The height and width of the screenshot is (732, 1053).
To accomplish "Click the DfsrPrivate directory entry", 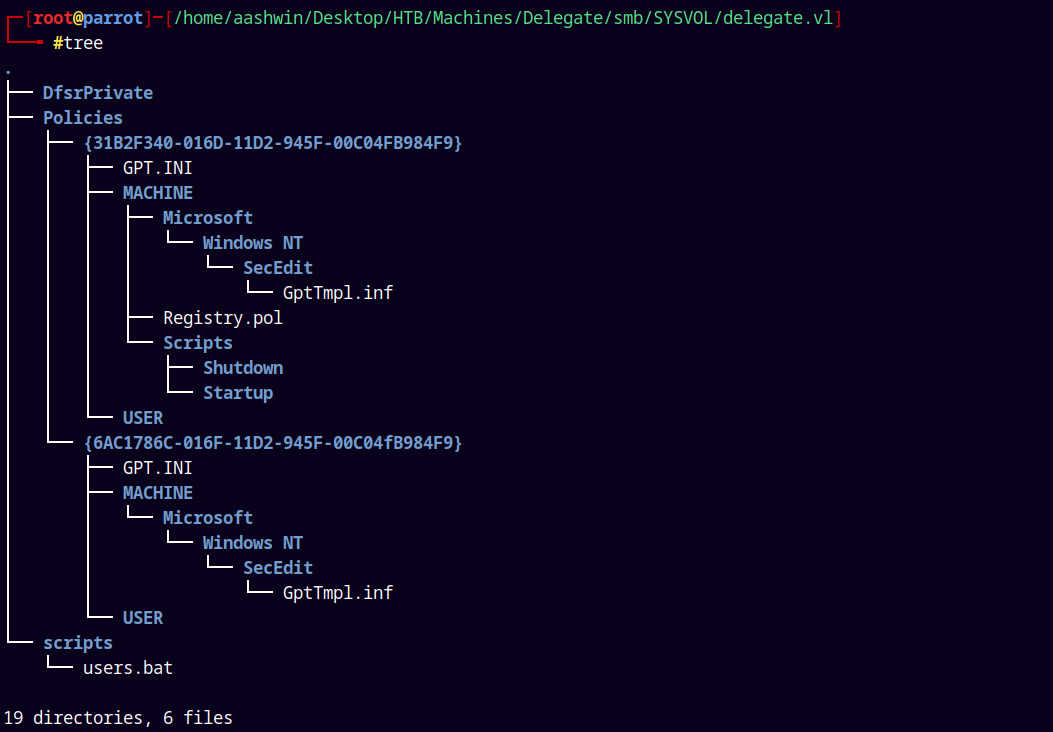I will (x=97, y=93).
